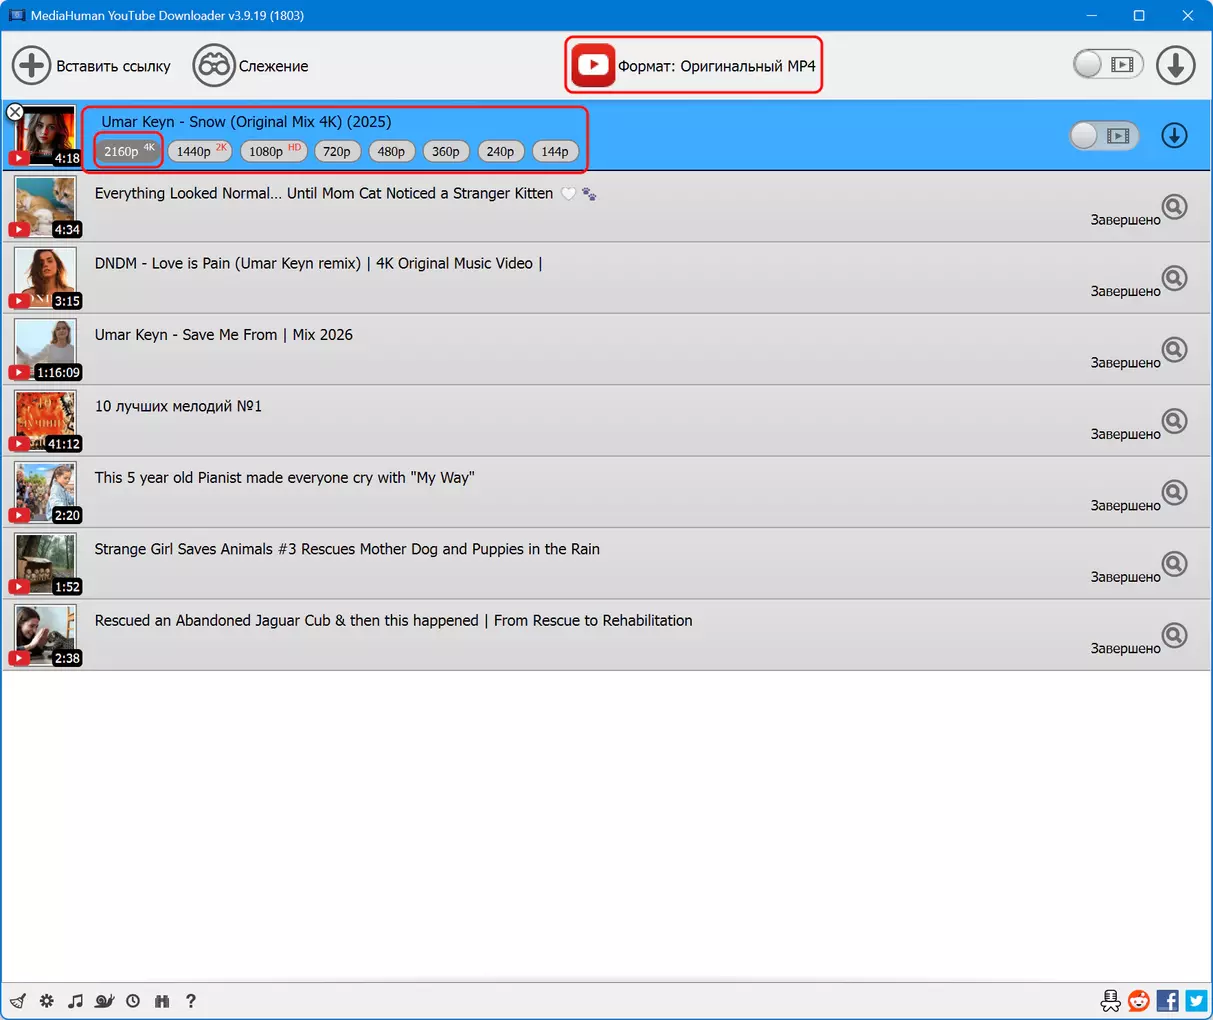This screenshot has height=1020, width=1213.
Task: Open the clock history icon
Action: point(133,1001)
